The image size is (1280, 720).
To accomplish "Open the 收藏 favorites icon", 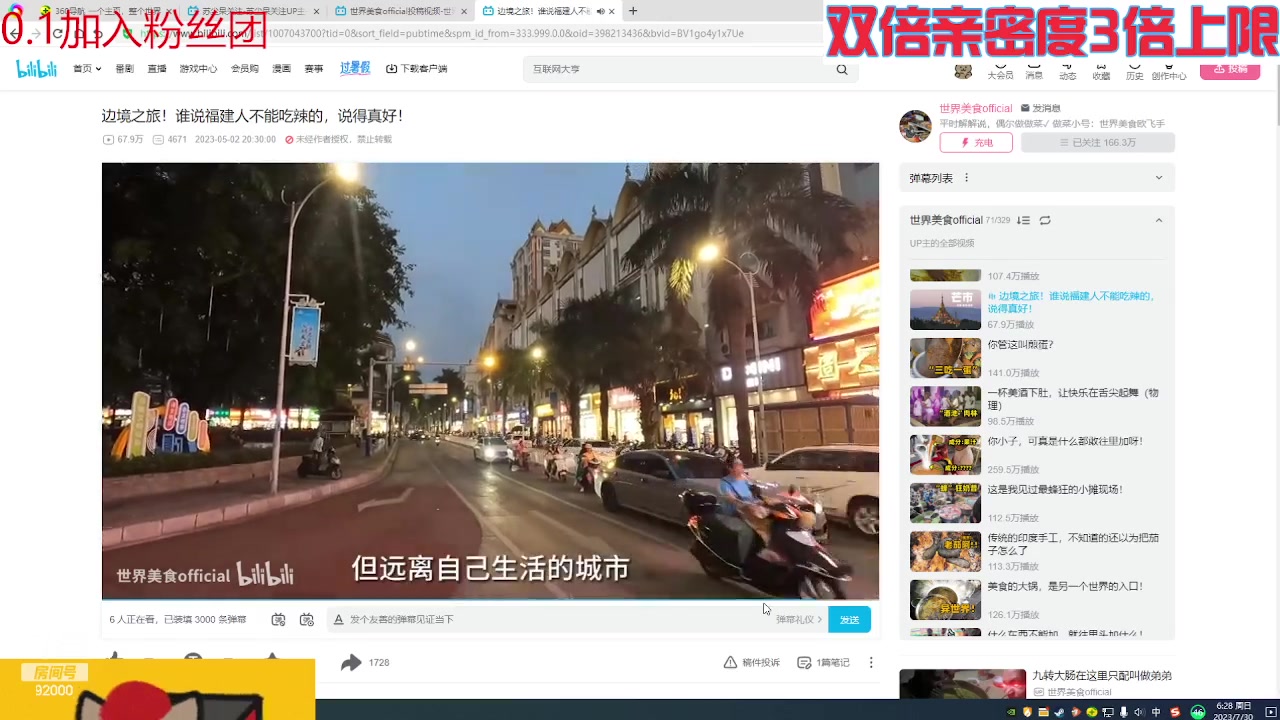I will (1101, 72).
